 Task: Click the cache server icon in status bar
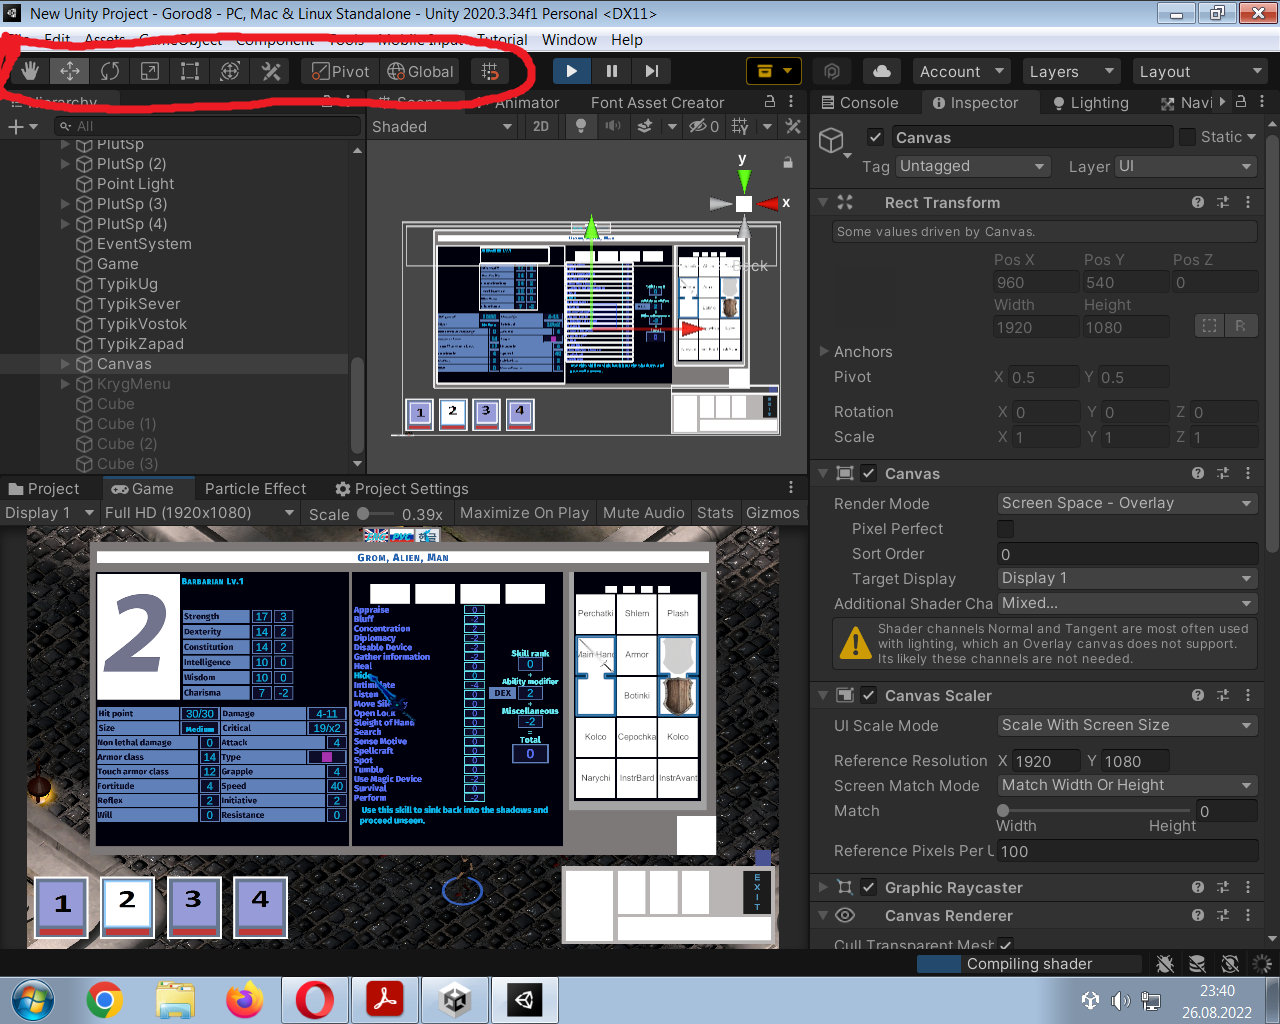coord(1197,964)
